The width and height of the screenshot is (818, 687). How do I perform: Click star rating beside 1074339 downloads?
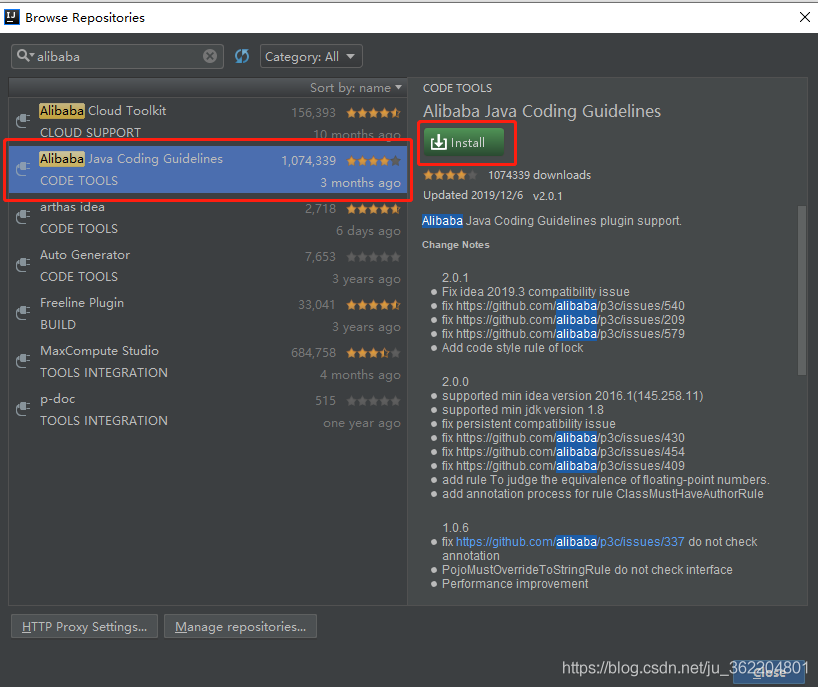pos(450,175)
